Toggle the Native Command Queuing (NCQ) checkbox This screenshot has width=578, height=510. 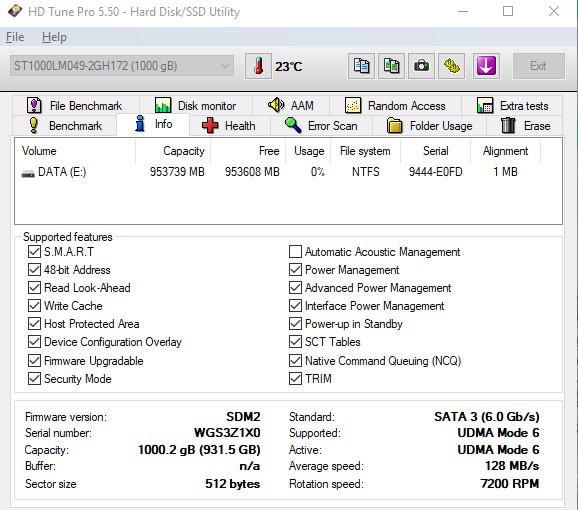tap(295, 360)
